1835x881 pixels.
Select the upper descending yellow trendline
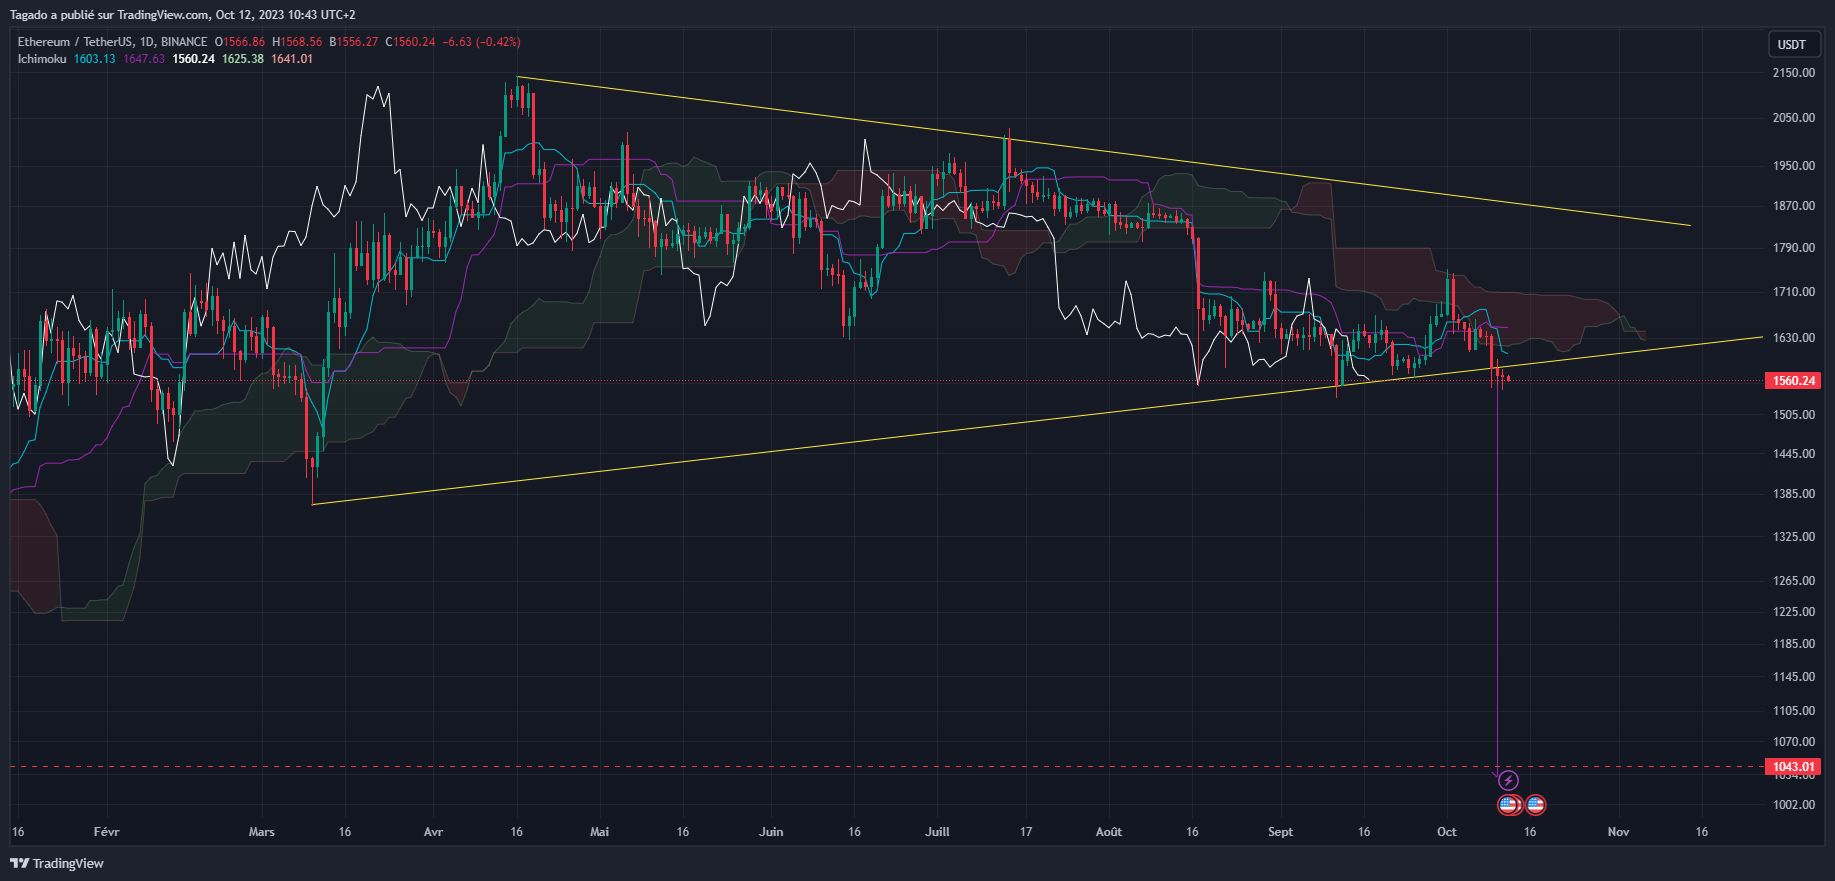pyautogui.click(x=1100, y=151)
